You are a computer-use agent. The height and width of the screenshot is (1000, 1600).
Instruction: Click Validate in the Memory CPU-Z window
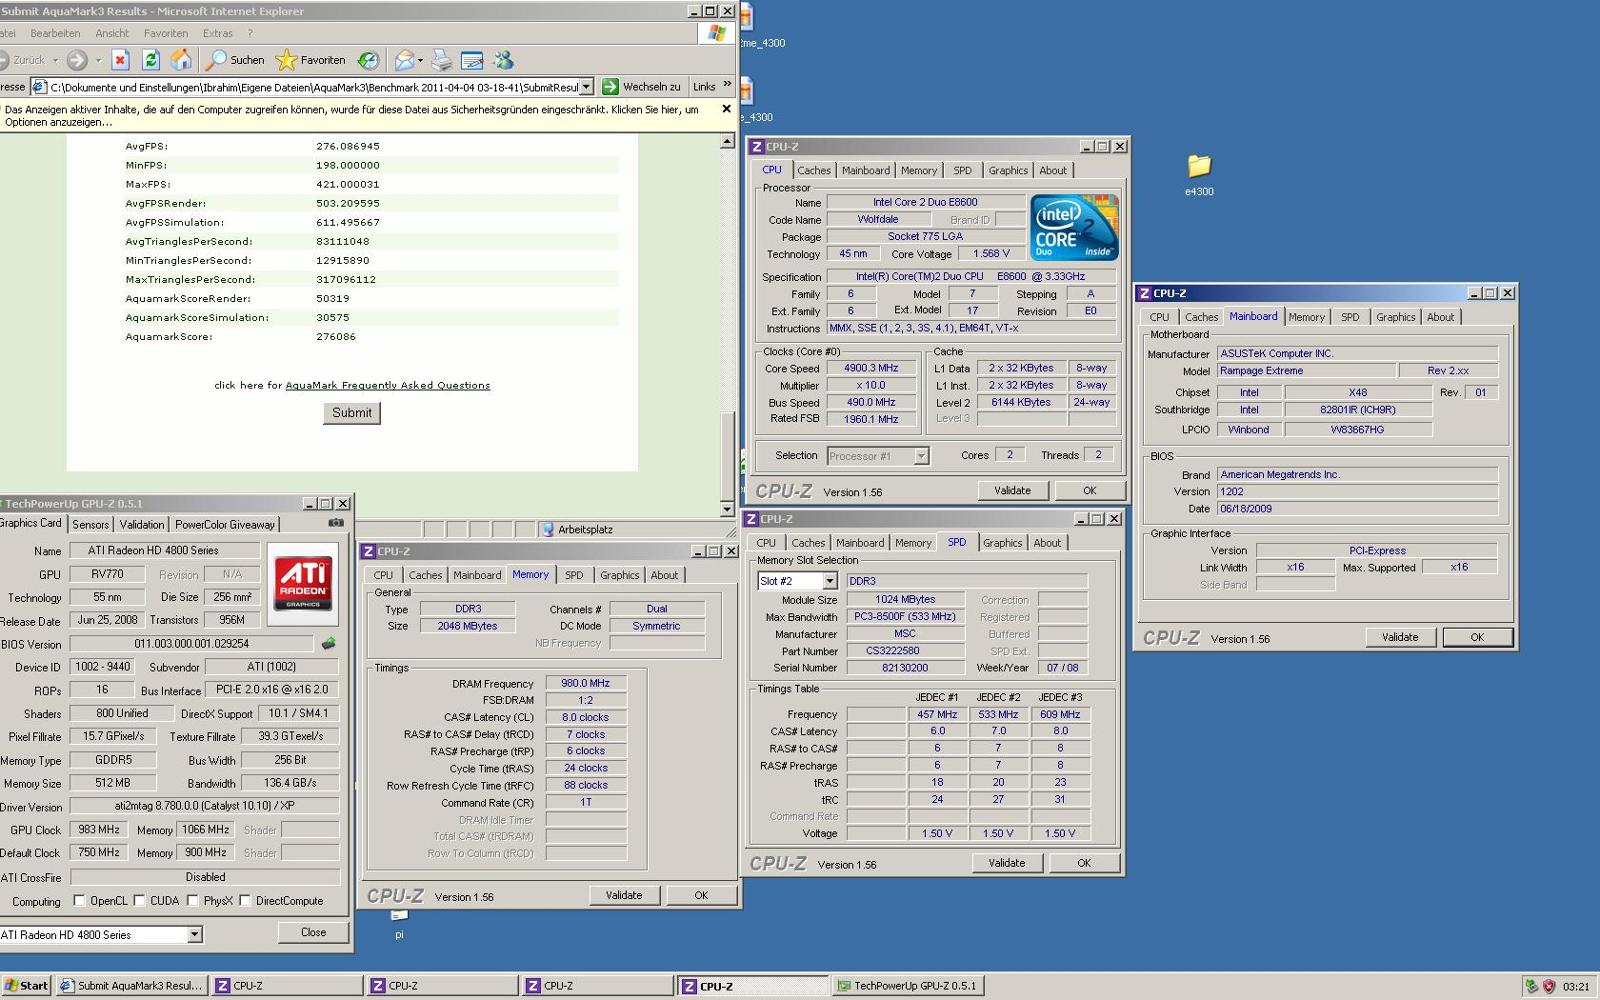[x=624, y=895]
